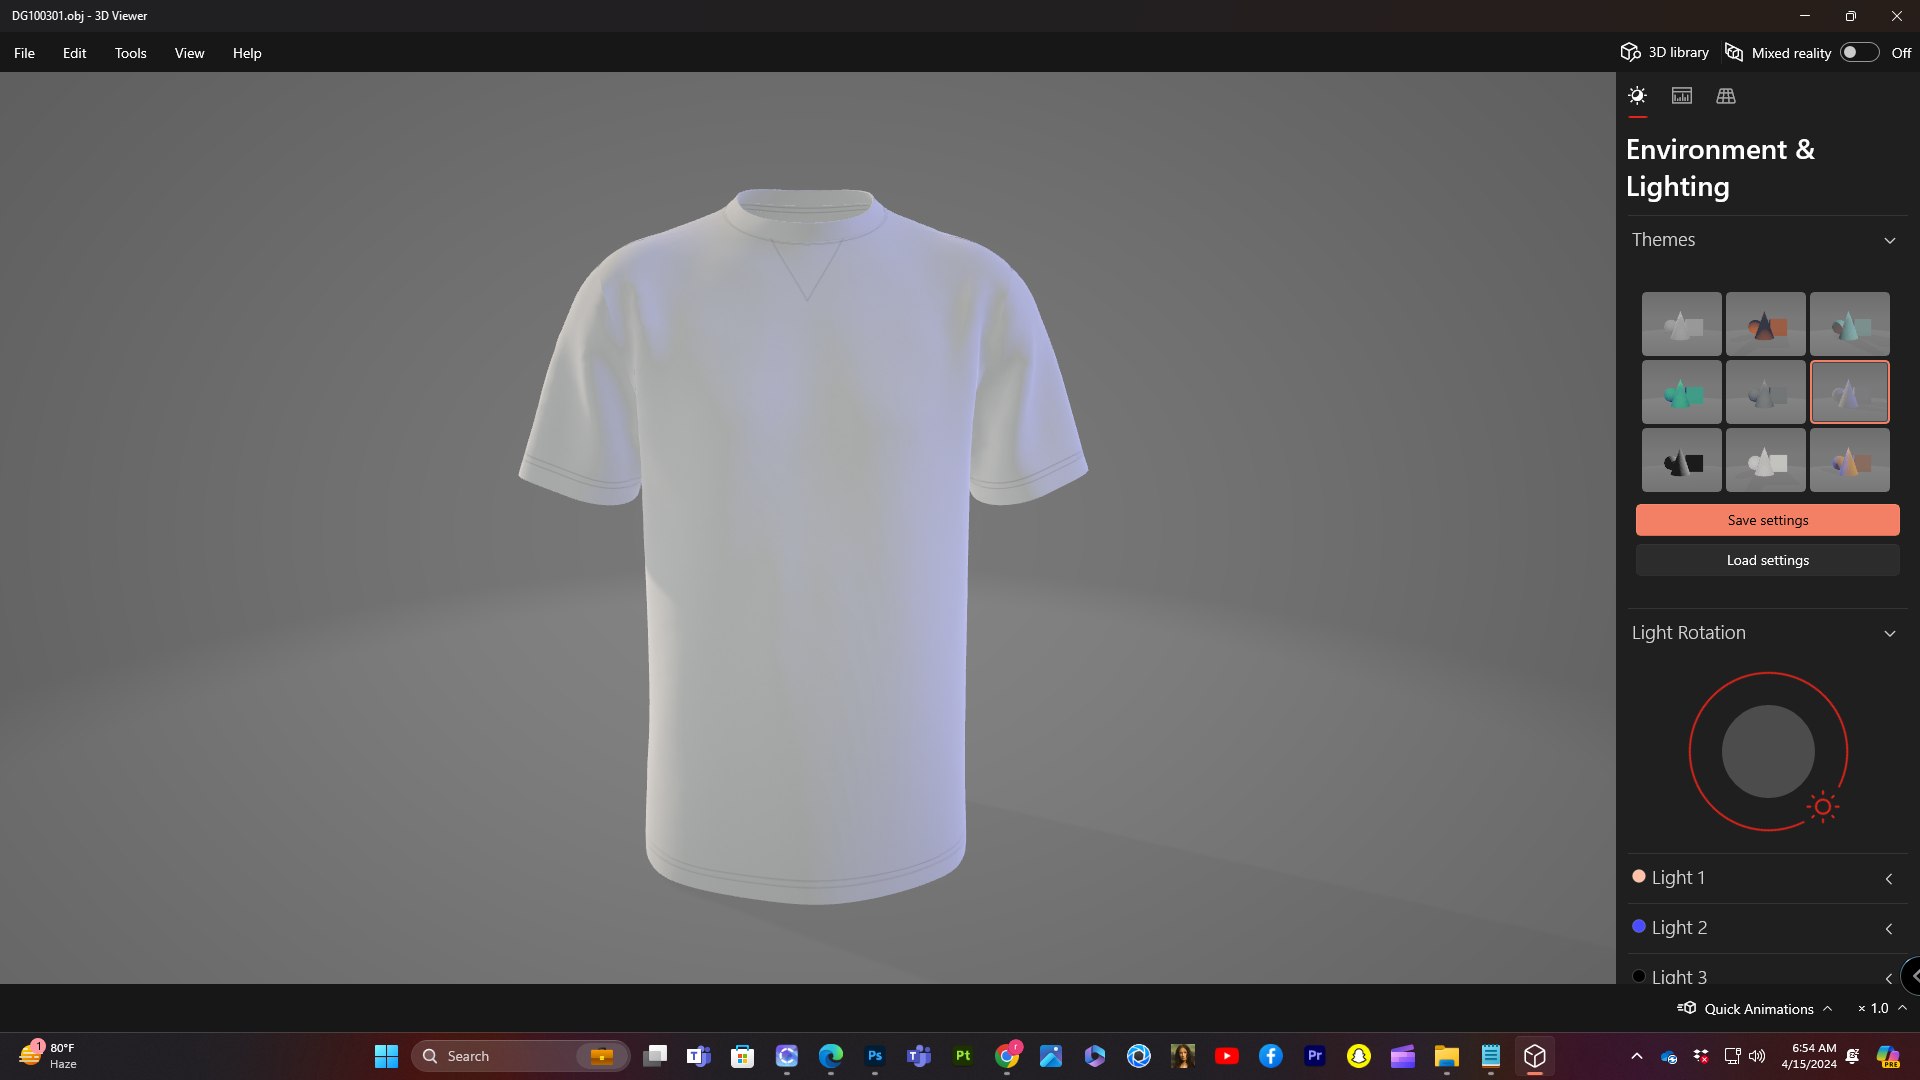Click the Light 2 blue color dot
The width and height of the screenshot is (1920, 1080).
coord(1638,926)
